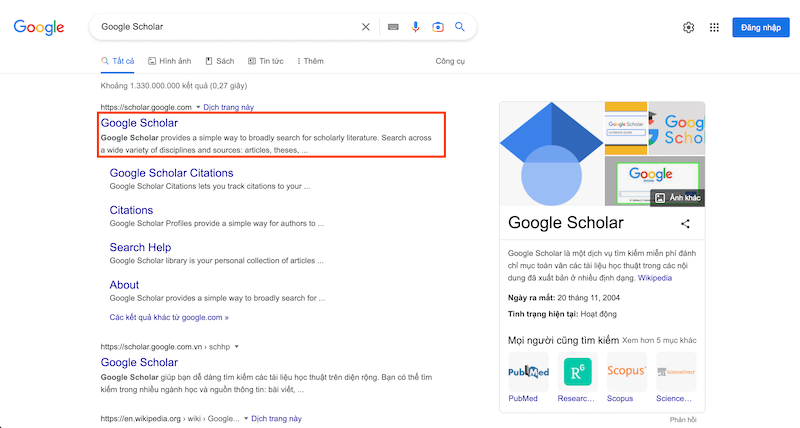Click the blue magnifier search icon

pyautogui.click(x=460, y=27)
